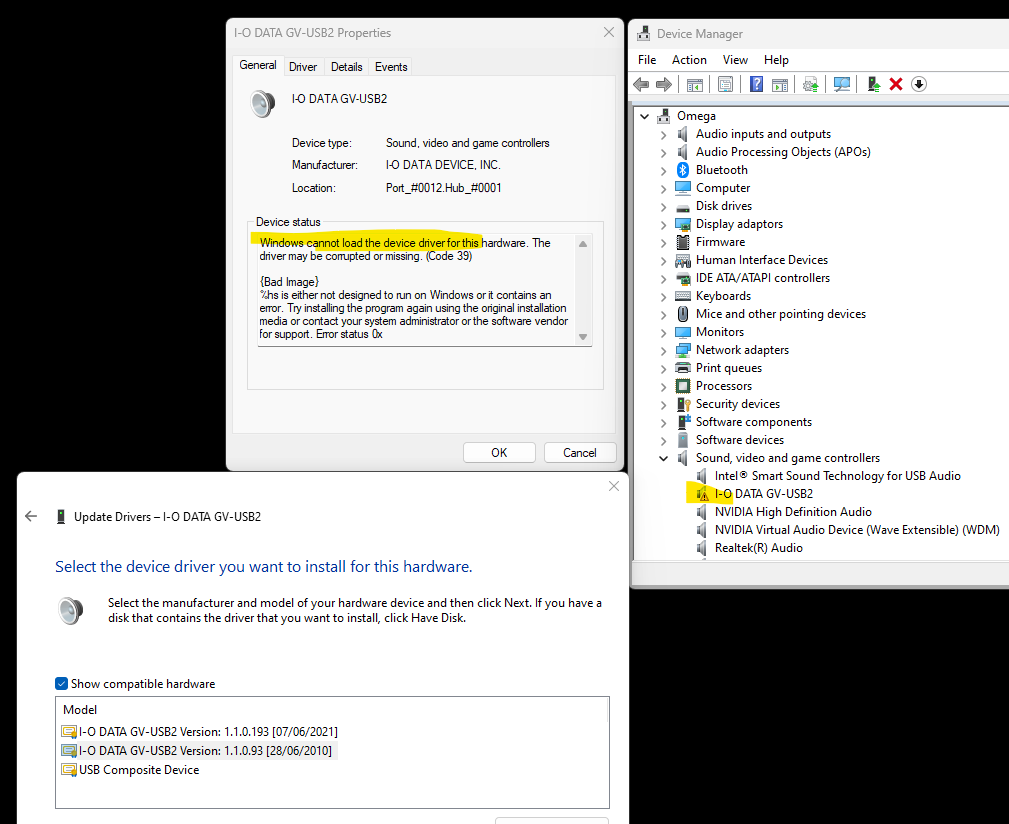Open the File menu in Device Manager
The width and height of the screenshot is (1009, 824).
click(x=647, y=60)
